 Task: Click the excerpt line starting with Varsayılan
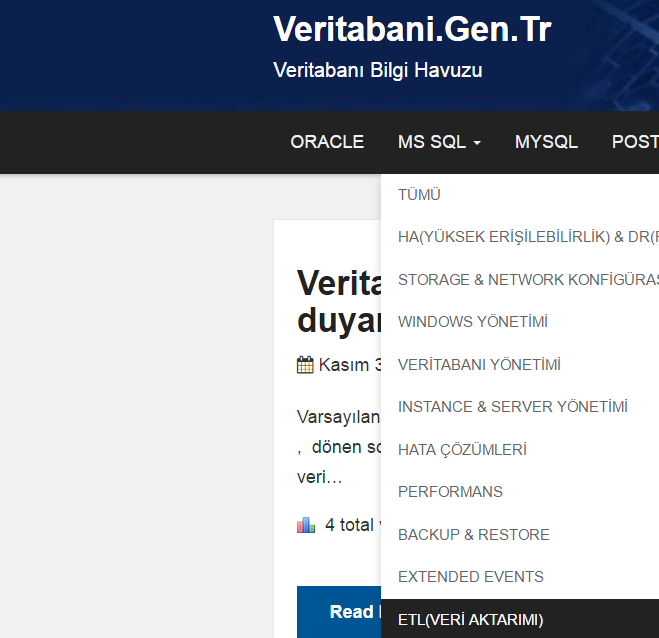pyautogui.click(x=338, y=417)
